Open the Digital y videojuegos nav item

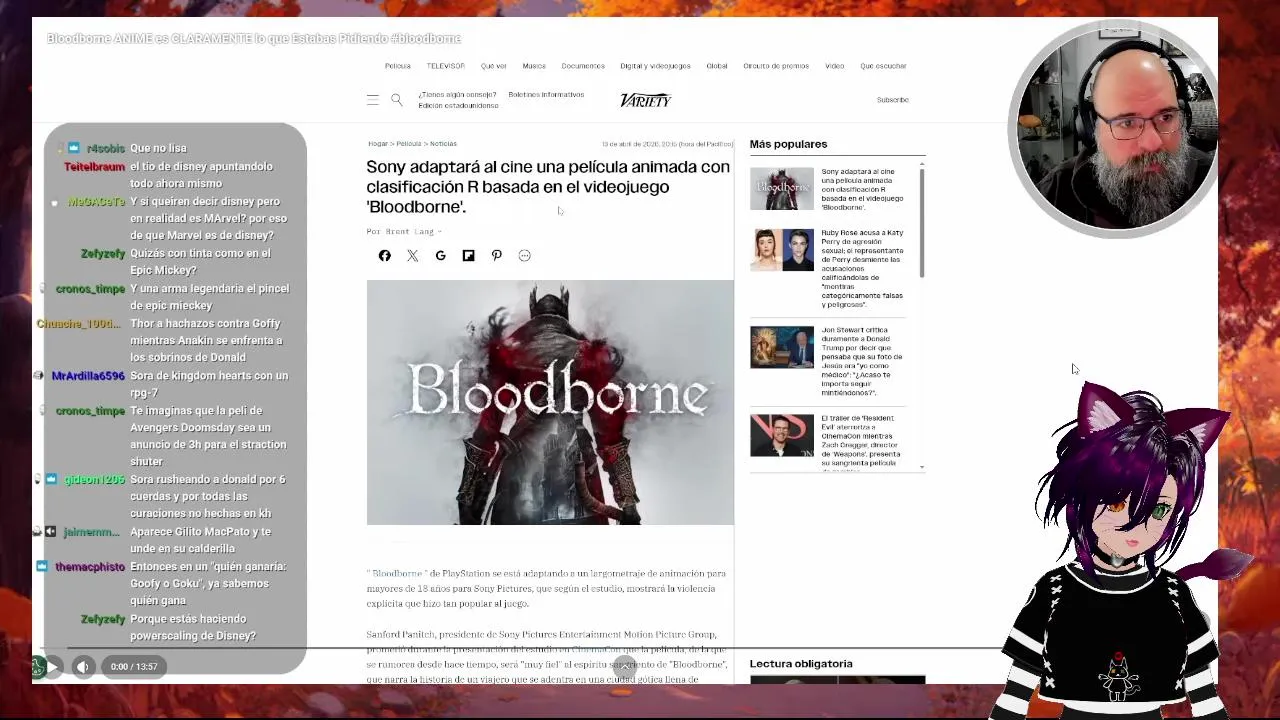click(655, 66)
